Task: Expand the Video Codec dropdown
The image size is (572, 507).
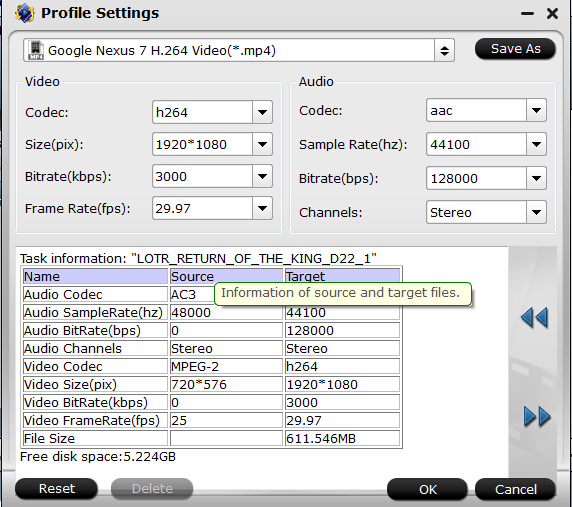Action: pyautogui.click(x=262, y=112)
